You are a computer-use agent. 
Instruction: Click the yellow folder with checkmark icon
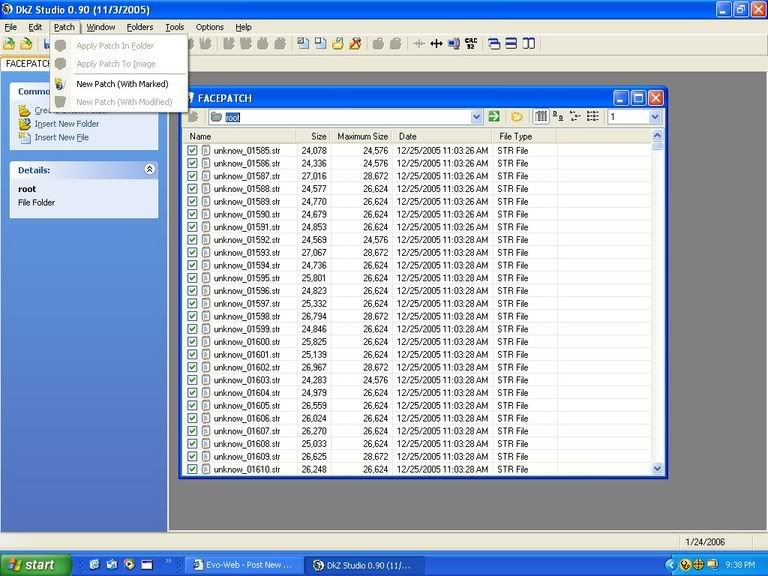(338, 44)
